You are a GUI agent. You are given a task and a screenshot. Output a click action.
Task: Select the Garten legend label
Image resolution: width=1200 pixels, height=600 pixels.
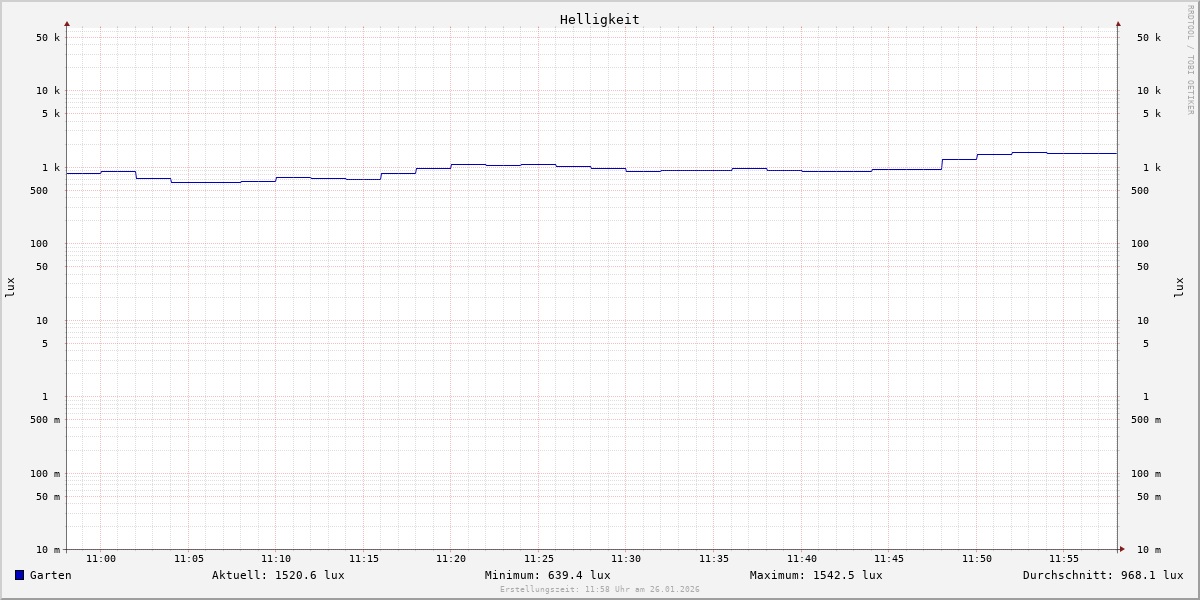click(50, 575)
